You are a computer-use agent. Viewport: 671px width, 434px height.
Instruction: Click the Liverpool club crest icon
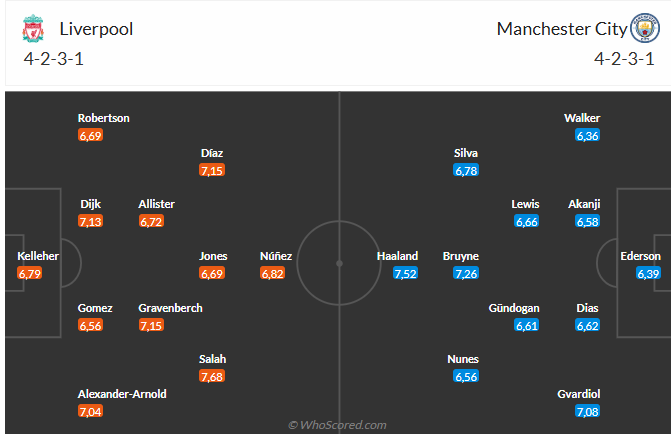pos(33,28)
